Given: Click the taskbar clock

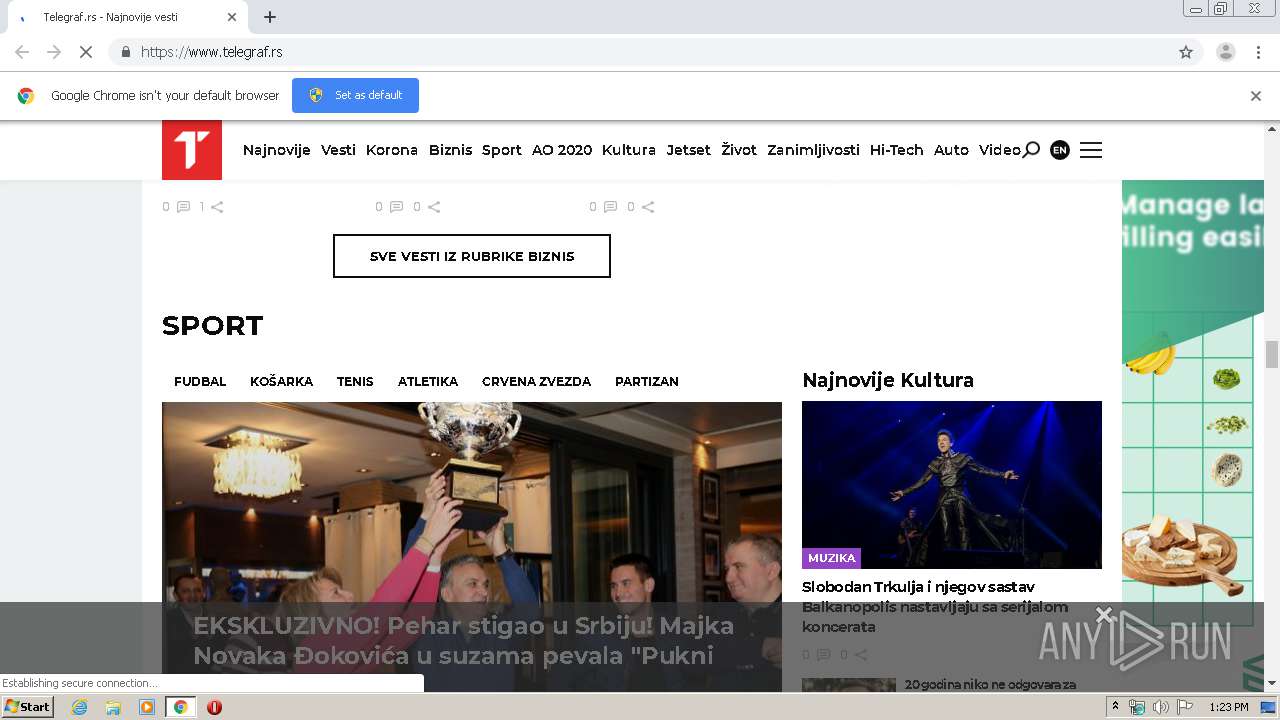Looking at the screenshot, I should click(x=1229, y=707).
